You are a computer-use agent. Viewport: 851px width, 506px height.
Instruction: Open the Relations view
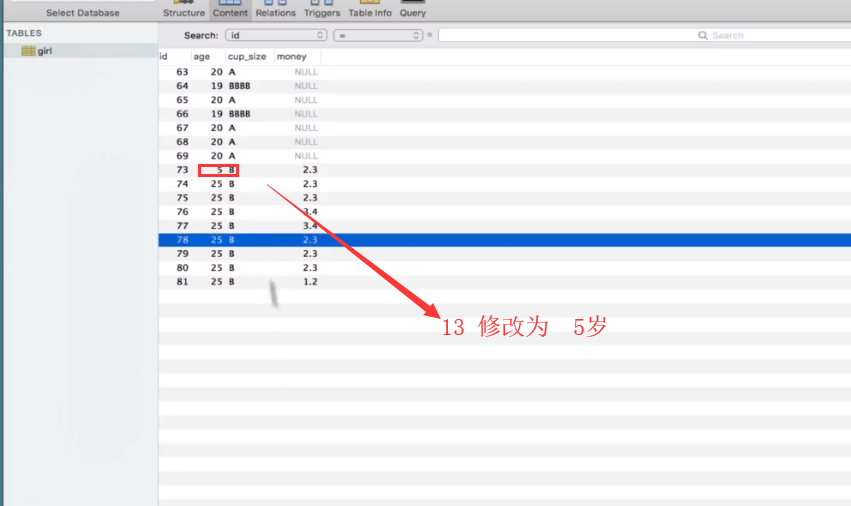click(x=276, y=10)
